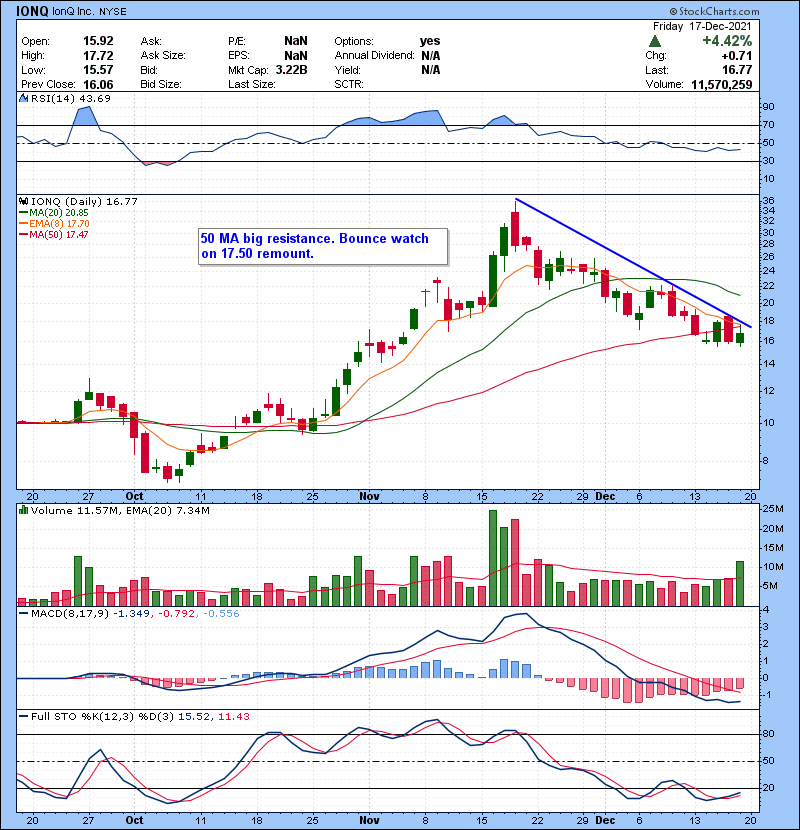Click the 25M volume axis label
This screenshot has width=800, height=830.
pos(772,509)
